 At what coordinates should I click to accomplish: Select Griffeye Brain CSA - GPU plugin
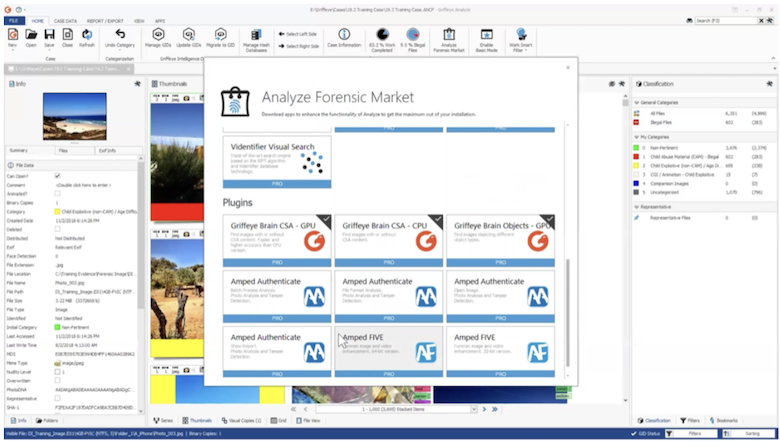tap(277, 241)
